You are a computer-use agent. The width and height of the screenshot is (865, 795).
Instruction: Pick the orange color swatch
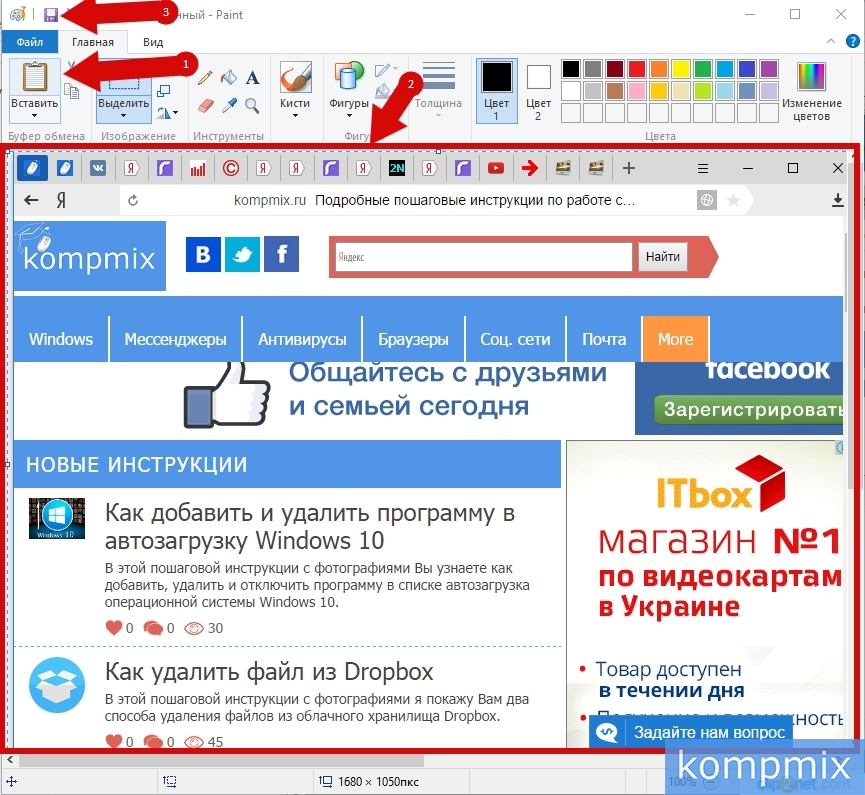click(659, 69)
